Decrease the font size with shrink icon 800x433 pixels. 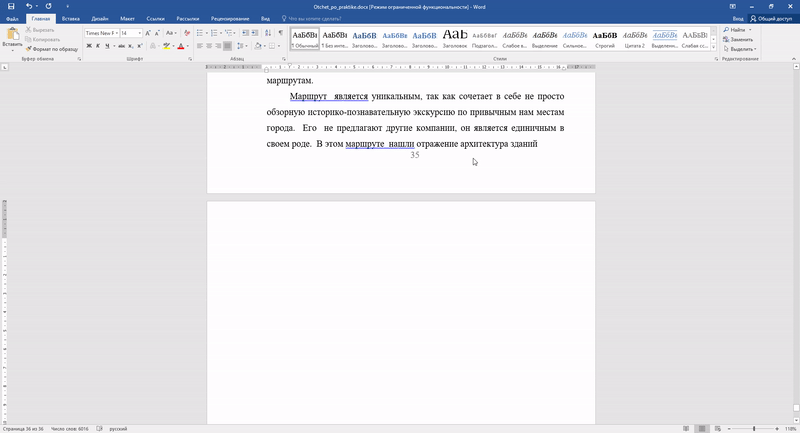[x=157, y=33]
